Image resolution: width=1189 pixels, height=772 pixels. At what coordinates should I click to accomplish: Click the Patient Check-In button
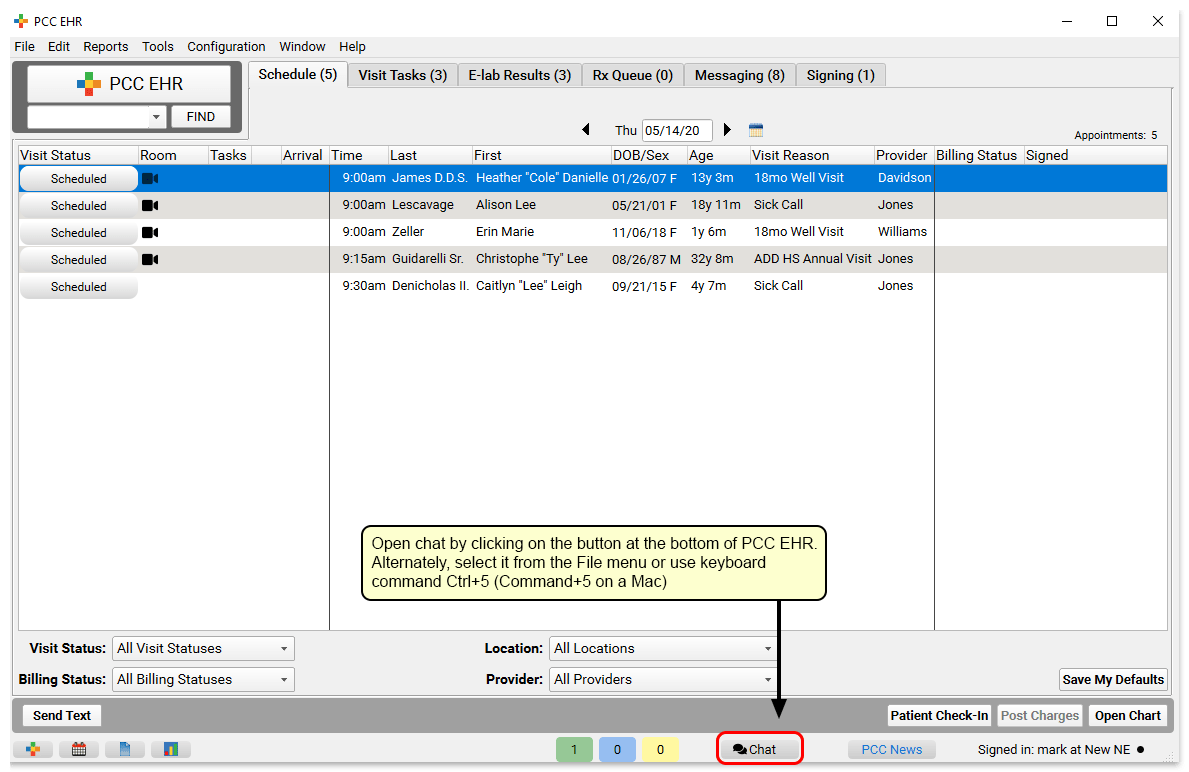click(x=939, y=716)
